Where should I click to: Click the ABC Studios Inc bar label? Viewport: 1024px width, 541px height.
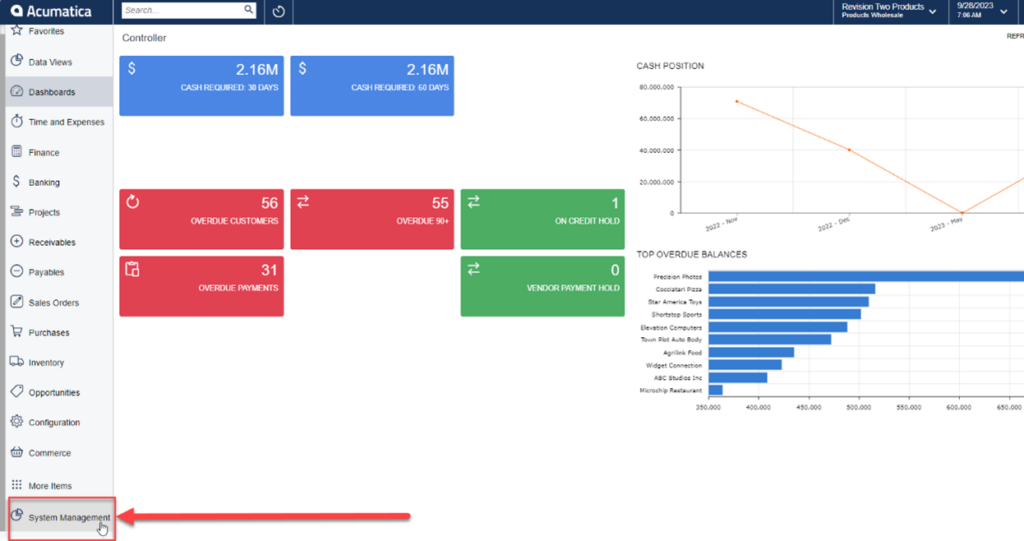click(x=678, y=378)
